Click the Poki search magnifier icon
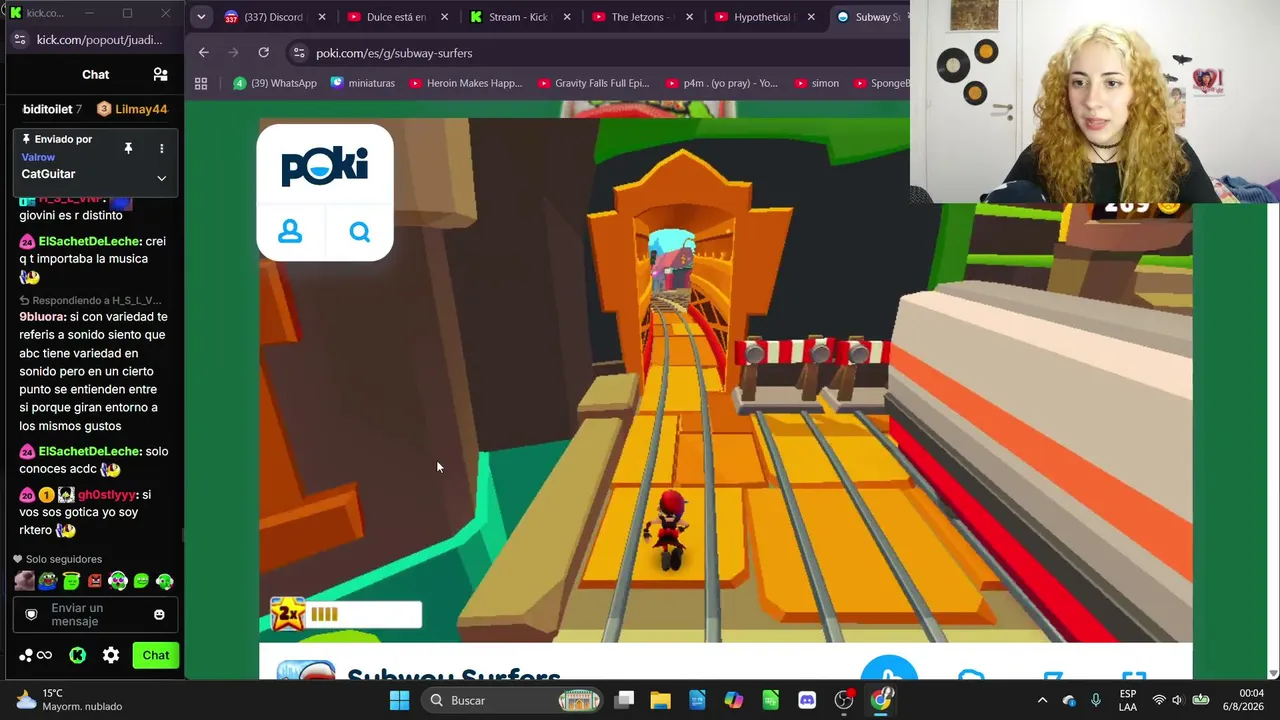This screenshot has width=1280, height=720. pos(360,232)
